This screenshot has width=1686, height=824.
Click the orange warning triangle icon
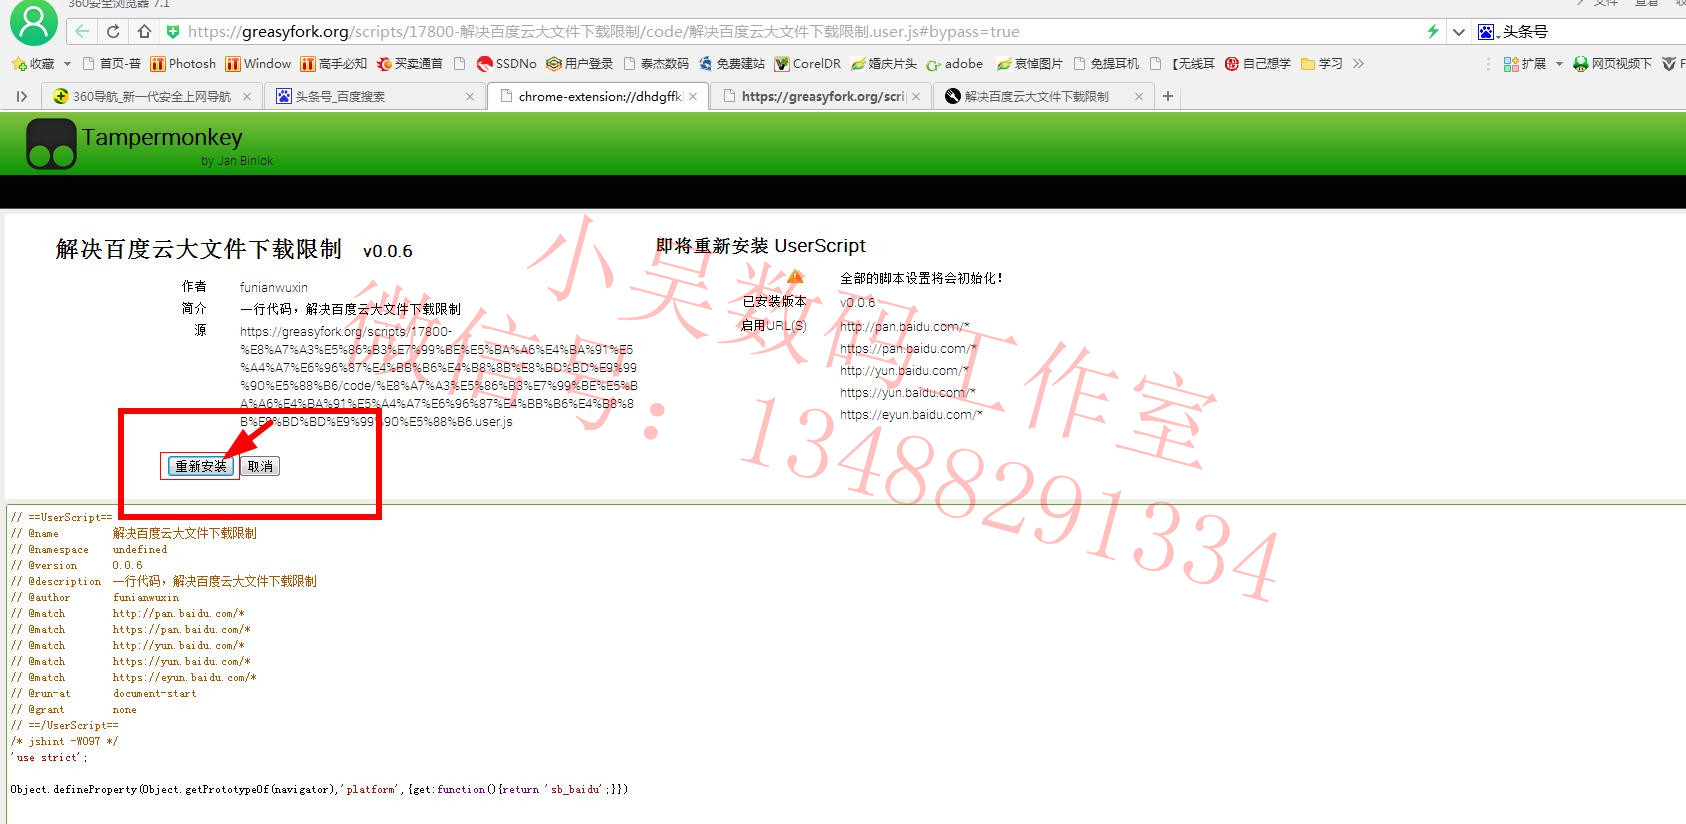[x=795, y=277]
